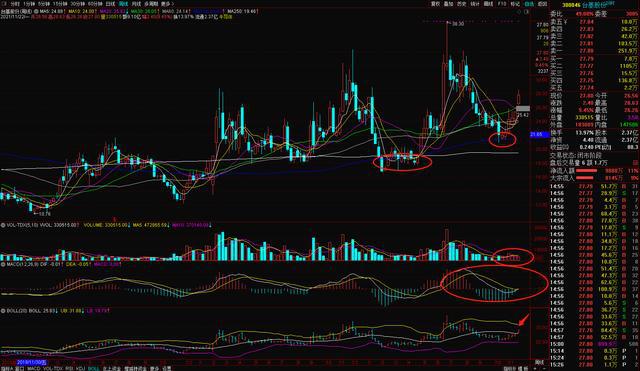The image size is (640, 371).
Task: Open the F10 company info
Action: click(x=502, y=4)
